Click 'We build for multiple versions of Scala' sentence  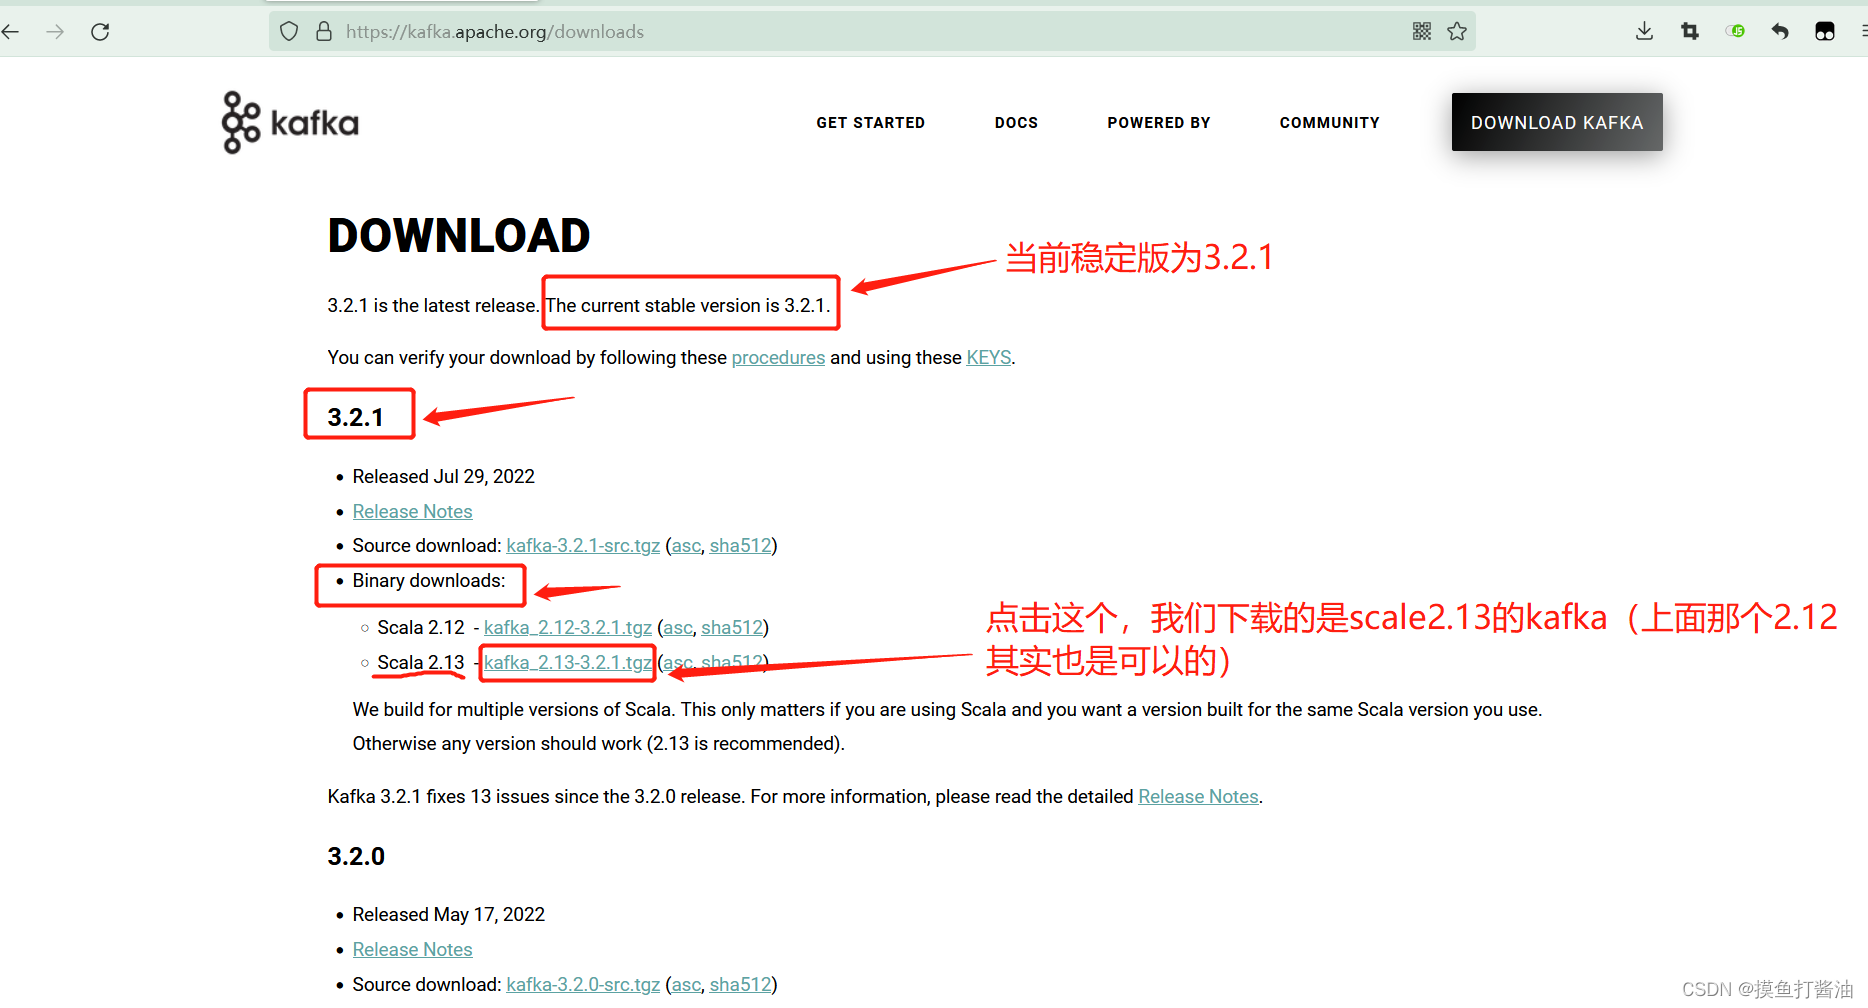[514, 710]
